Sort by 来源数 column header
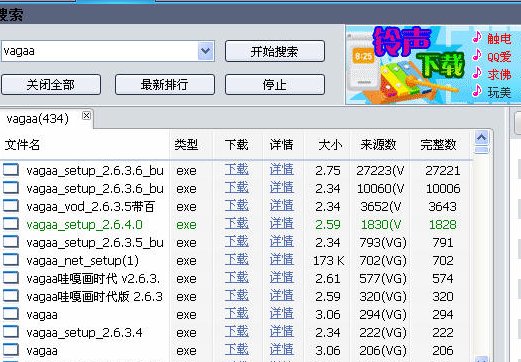The width and height of the screenshot is (521, 362). click(378, 145)
